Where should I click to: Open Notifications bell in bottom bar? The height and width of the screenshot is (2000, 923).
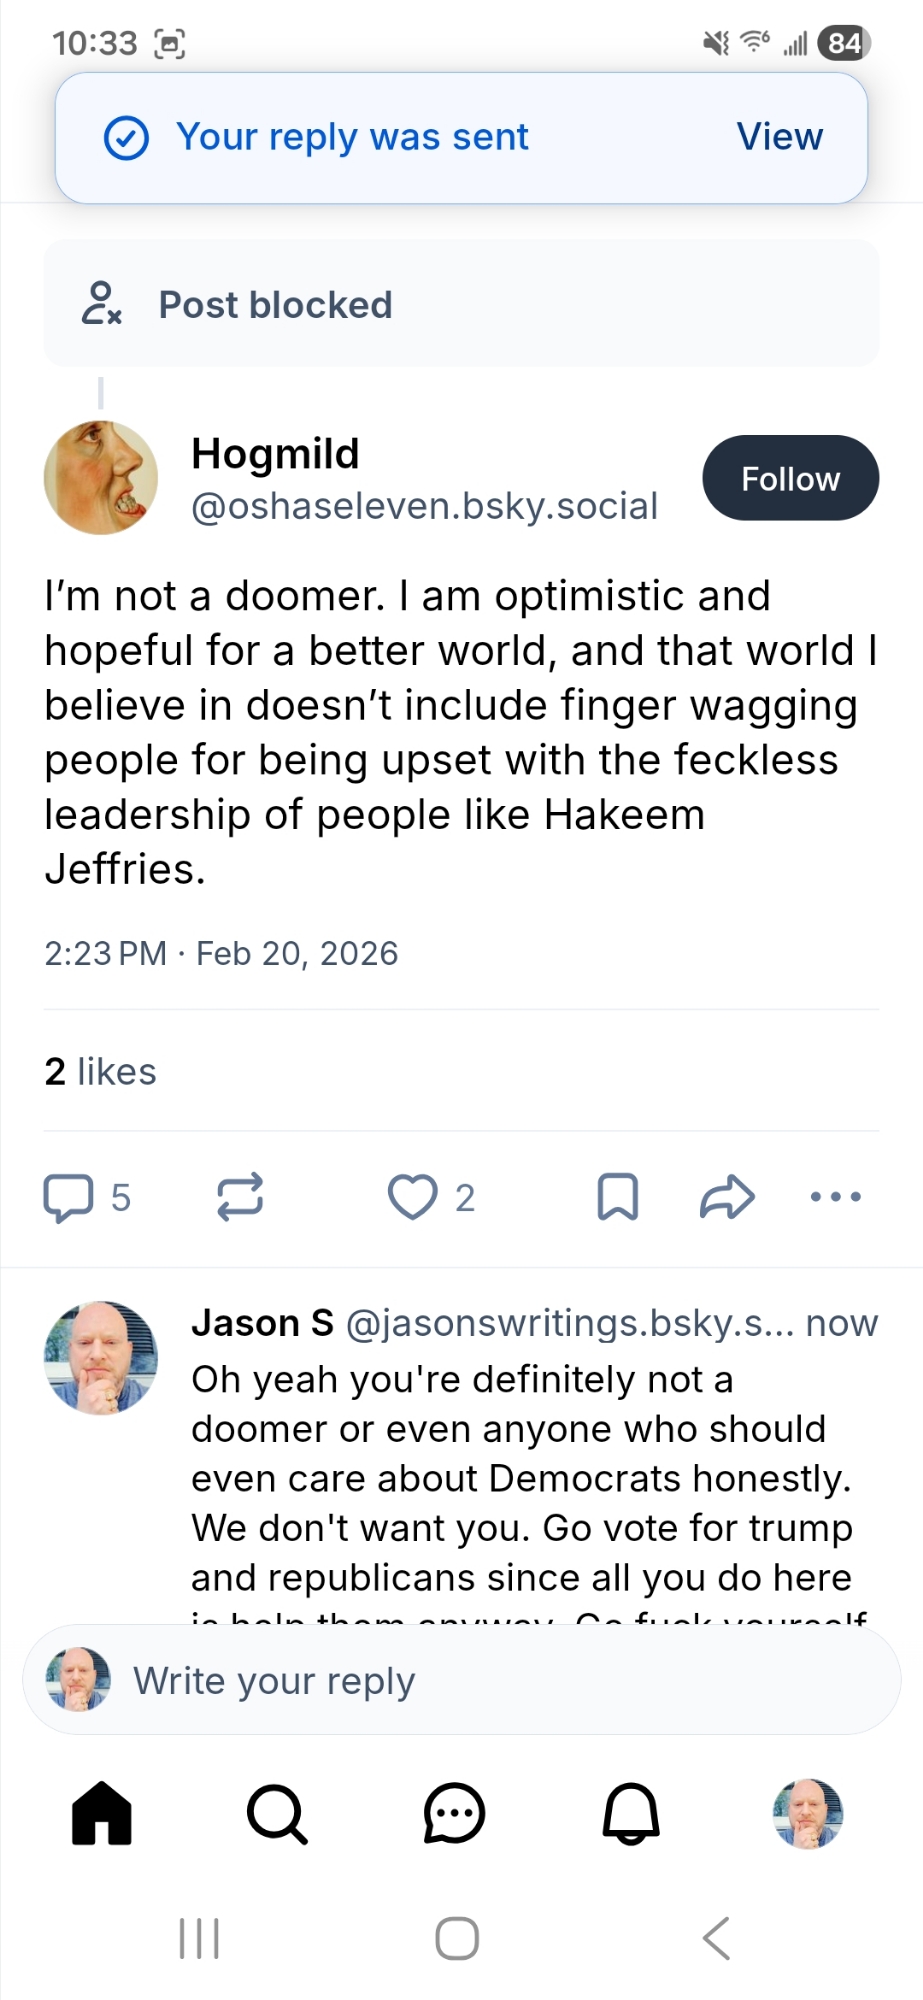coord(631,1813)
